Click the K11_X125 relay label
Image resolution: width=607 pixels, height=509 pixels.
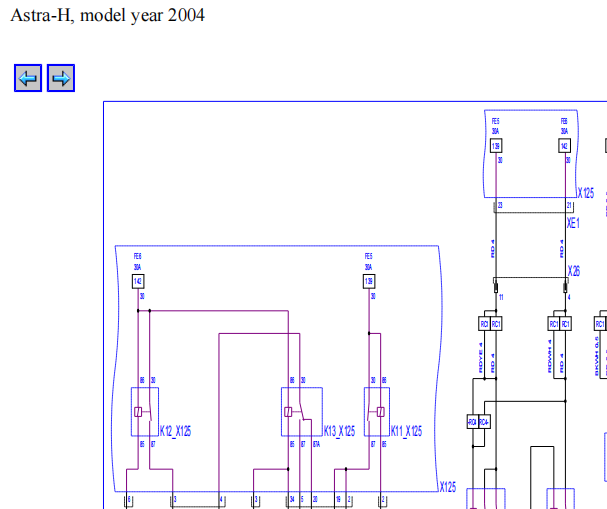(x=406, y=431)
